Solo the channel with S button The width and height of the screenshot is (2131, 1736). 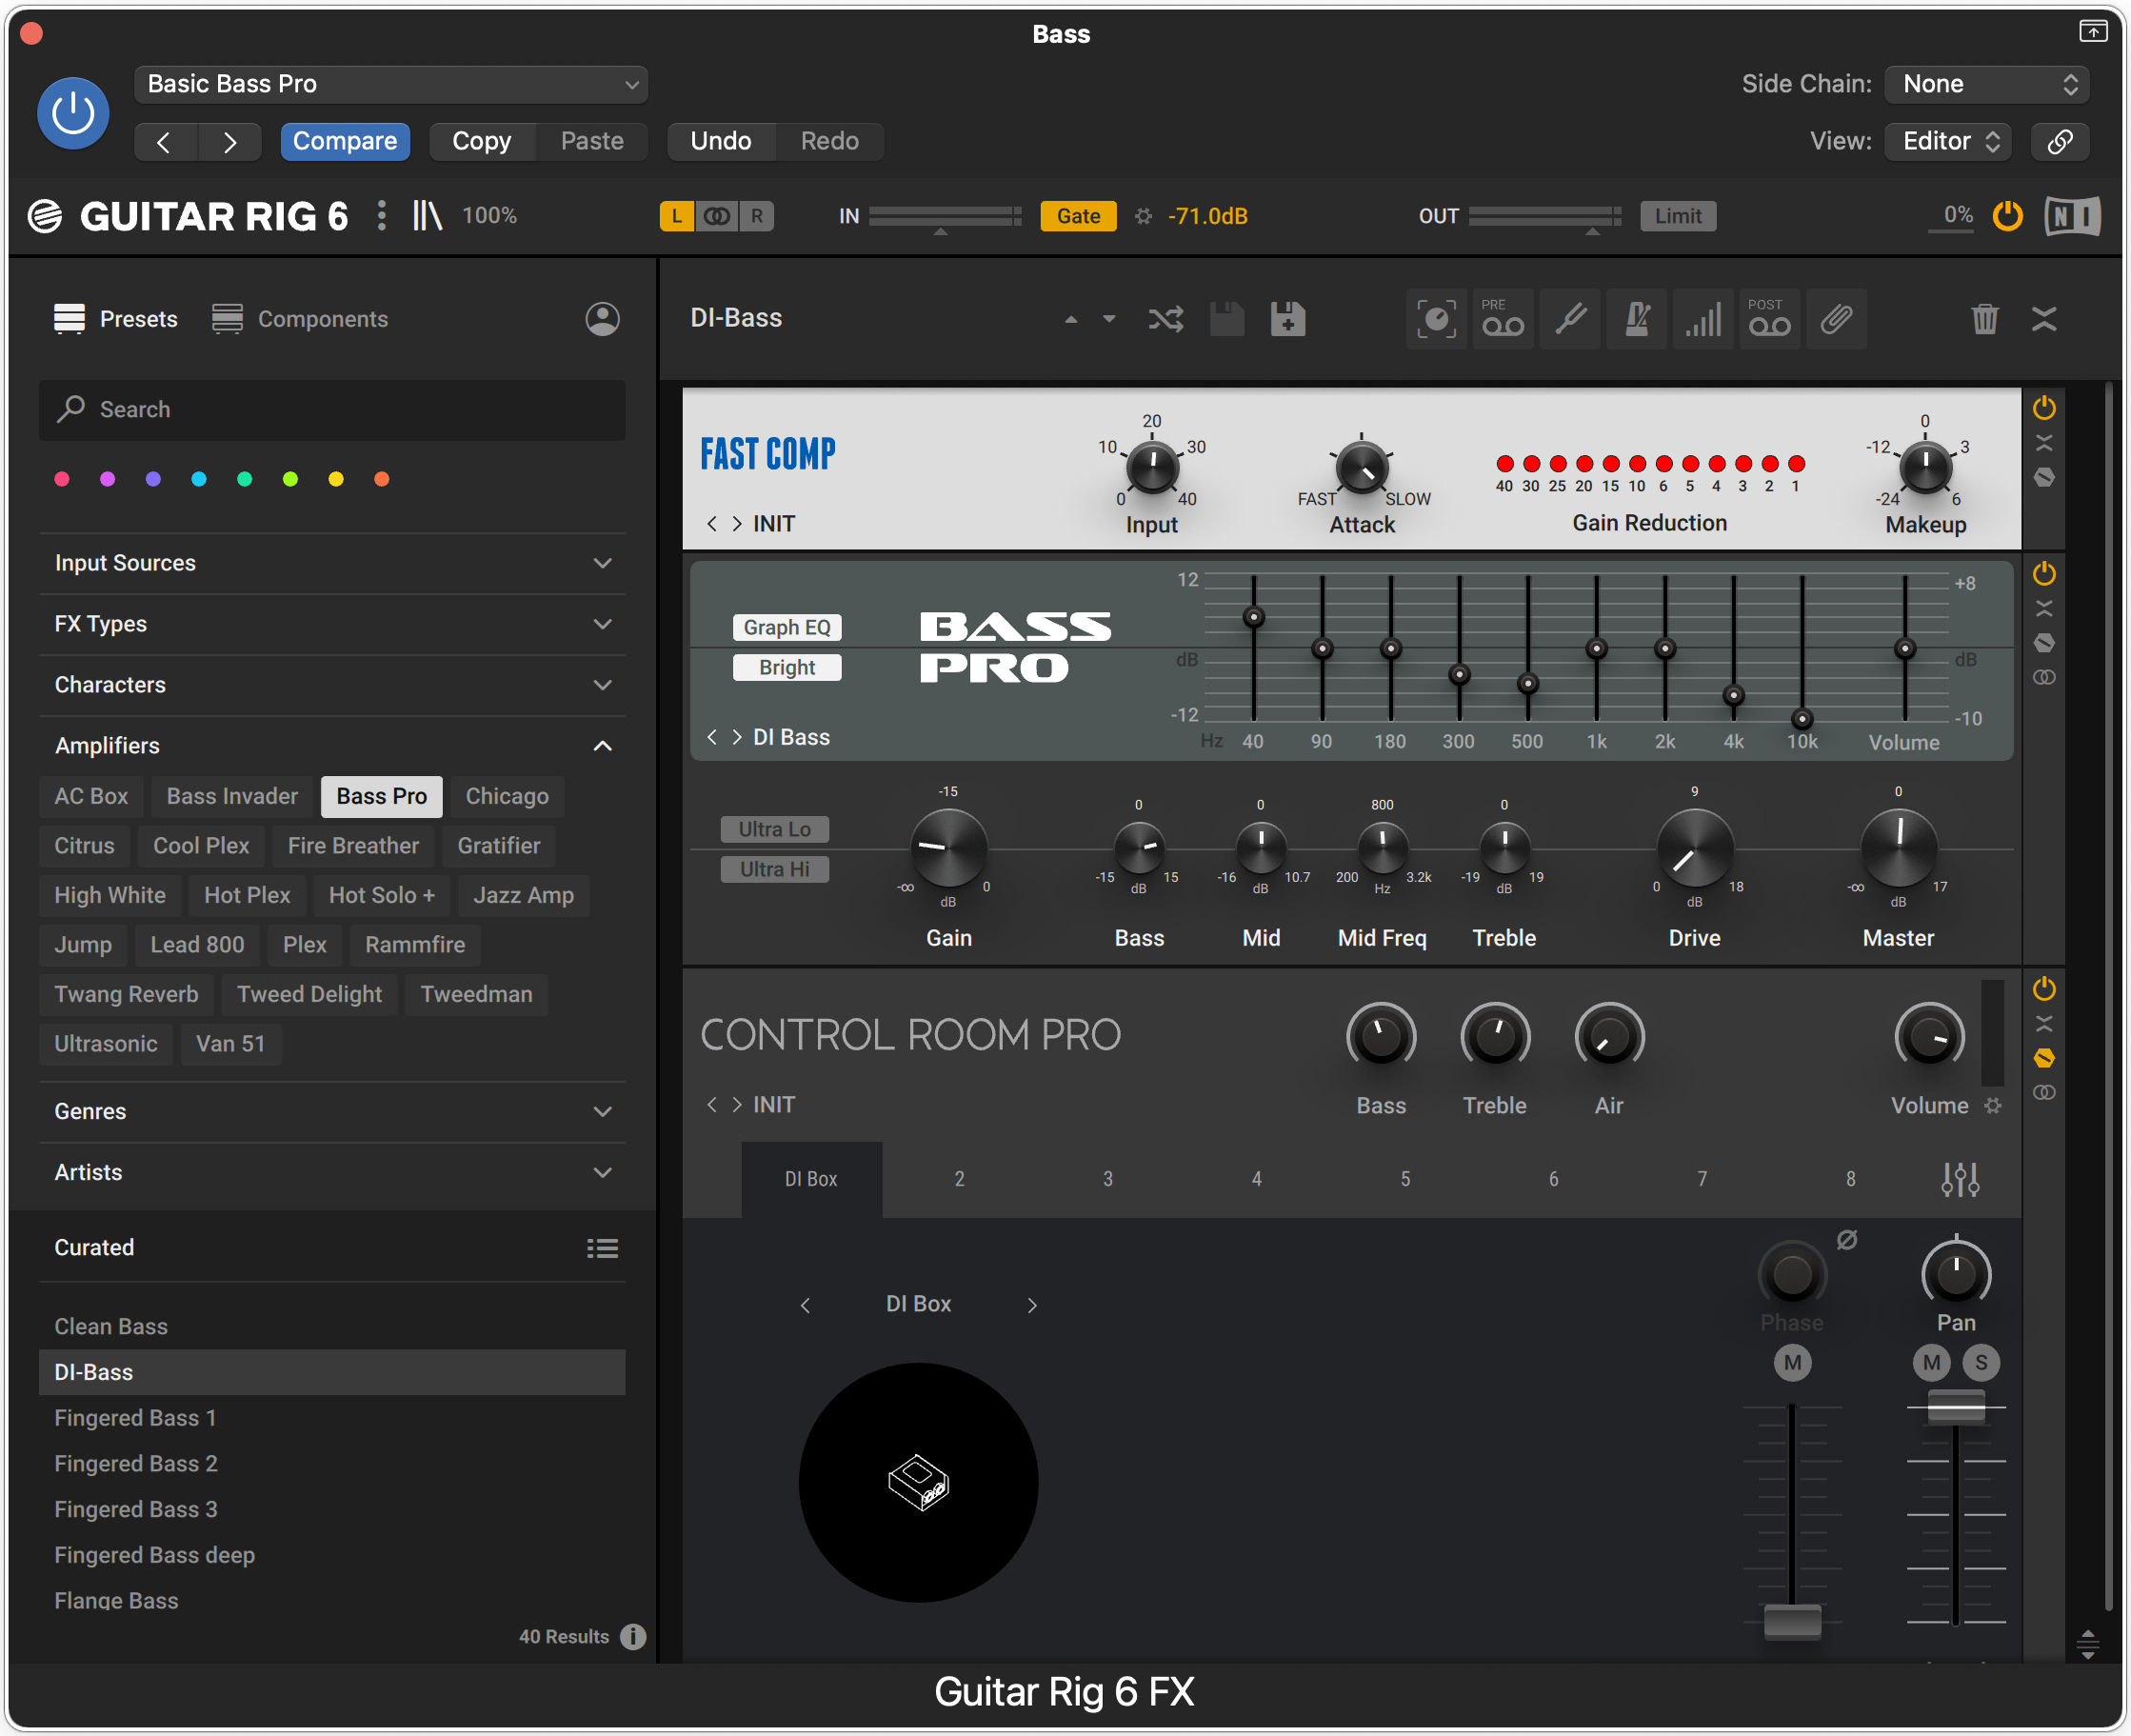(1981, 1363)
